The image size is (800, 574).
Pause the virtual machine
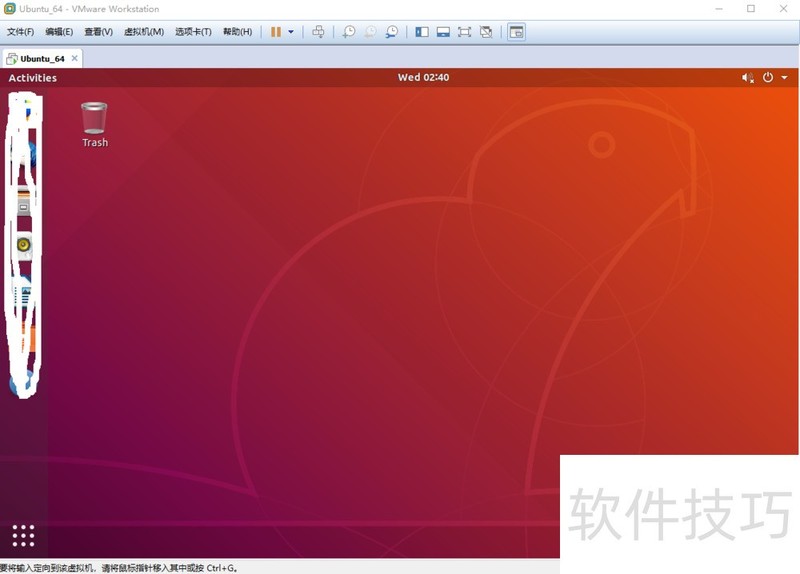point(276,32)
